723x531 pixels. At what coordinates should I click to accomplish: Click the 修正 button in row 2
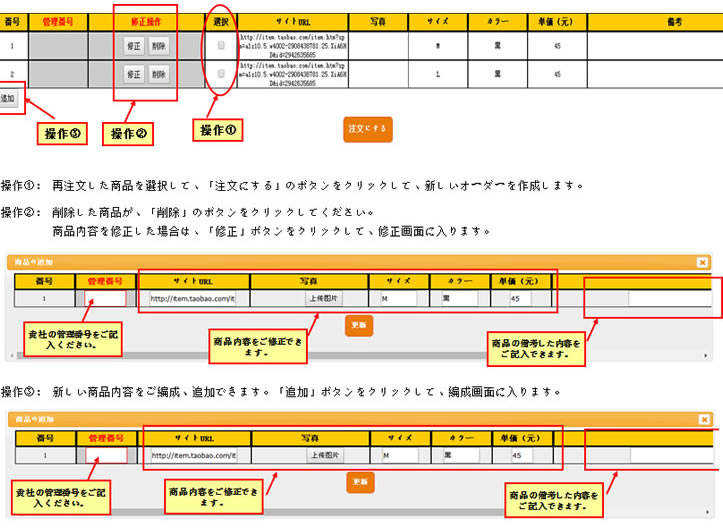point(134,74)
